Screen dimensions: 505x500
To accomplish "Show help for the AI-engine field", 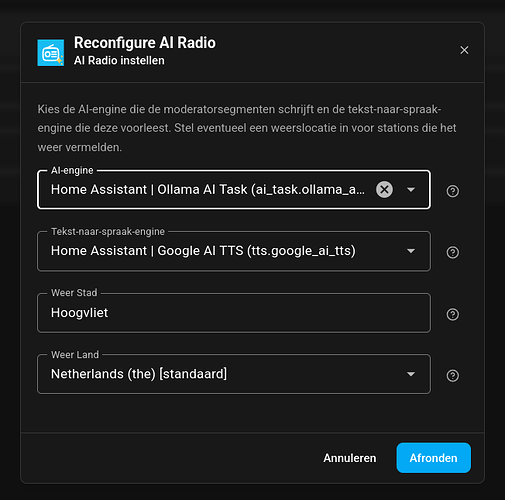I will (x=452, y=191).
